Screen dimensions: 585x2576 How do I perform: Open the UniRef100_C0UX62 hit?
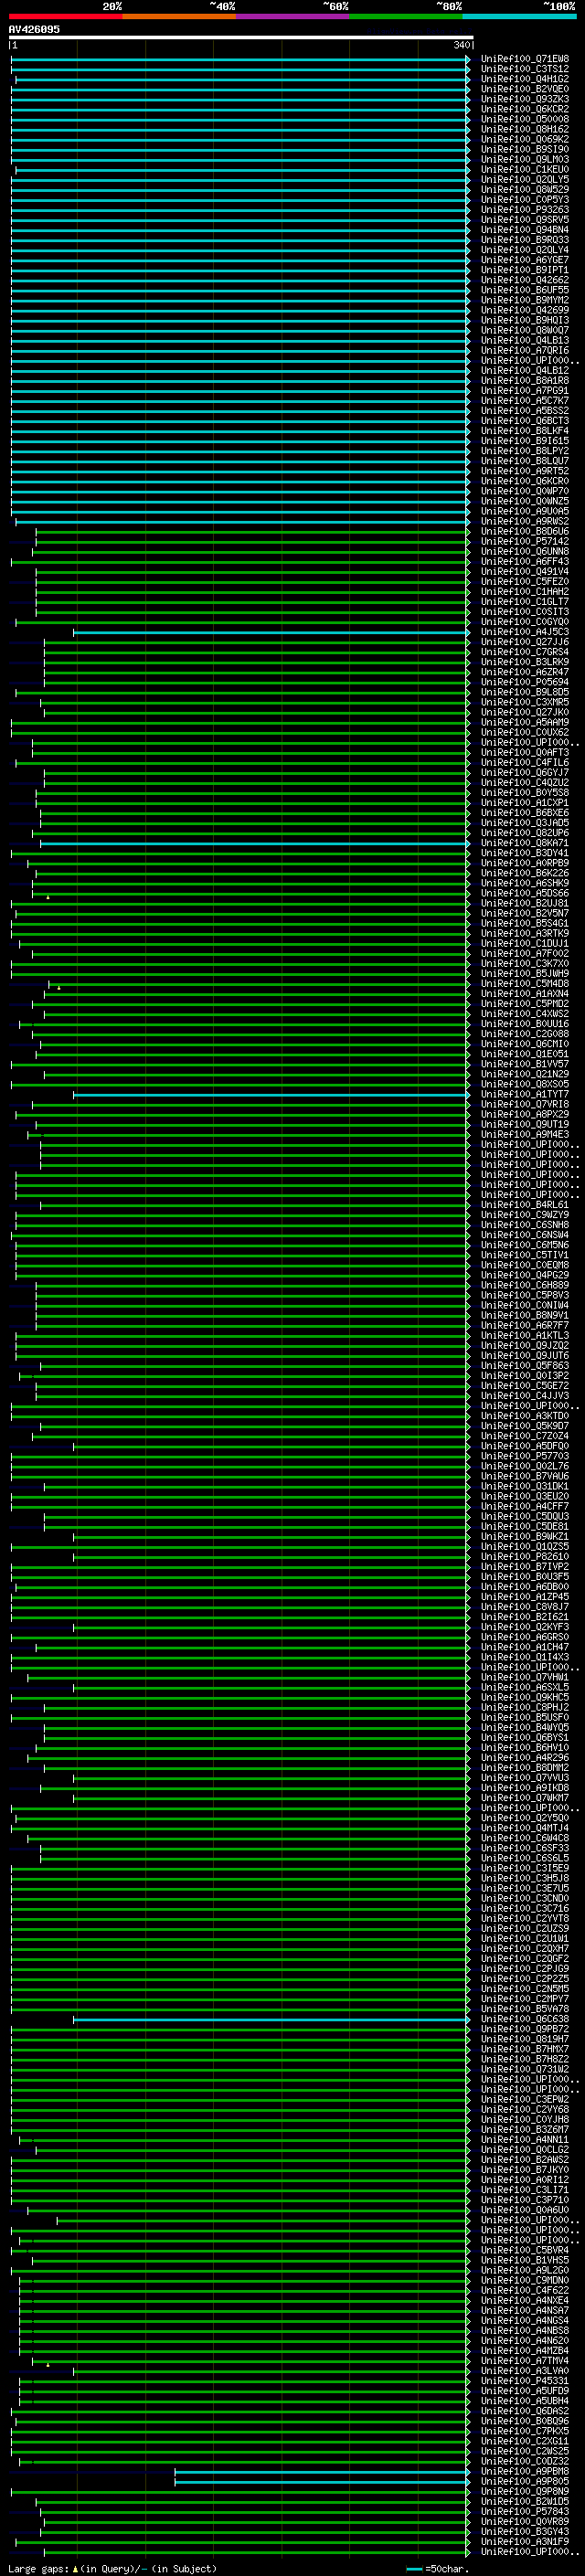click(x=525, y=732)
